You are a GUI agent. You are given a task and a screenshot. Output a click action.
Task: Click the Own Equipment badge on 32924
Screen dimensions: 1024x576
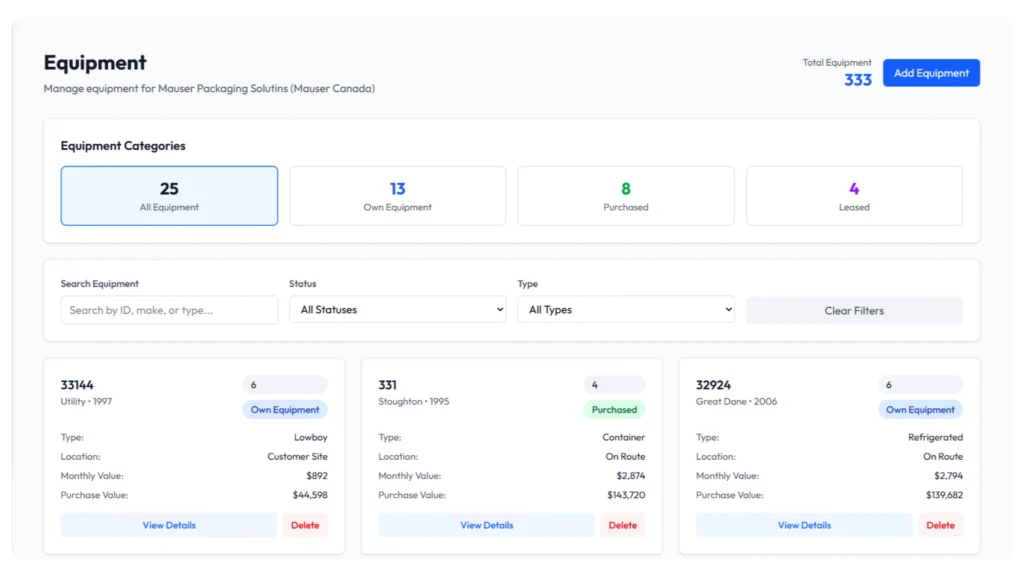point(920,410)
